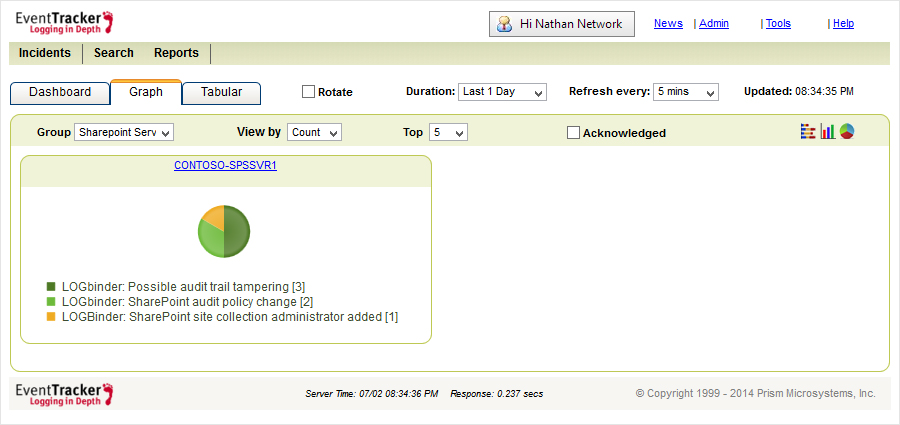
Task: Open the Search menu
Action: pos(114,53)
